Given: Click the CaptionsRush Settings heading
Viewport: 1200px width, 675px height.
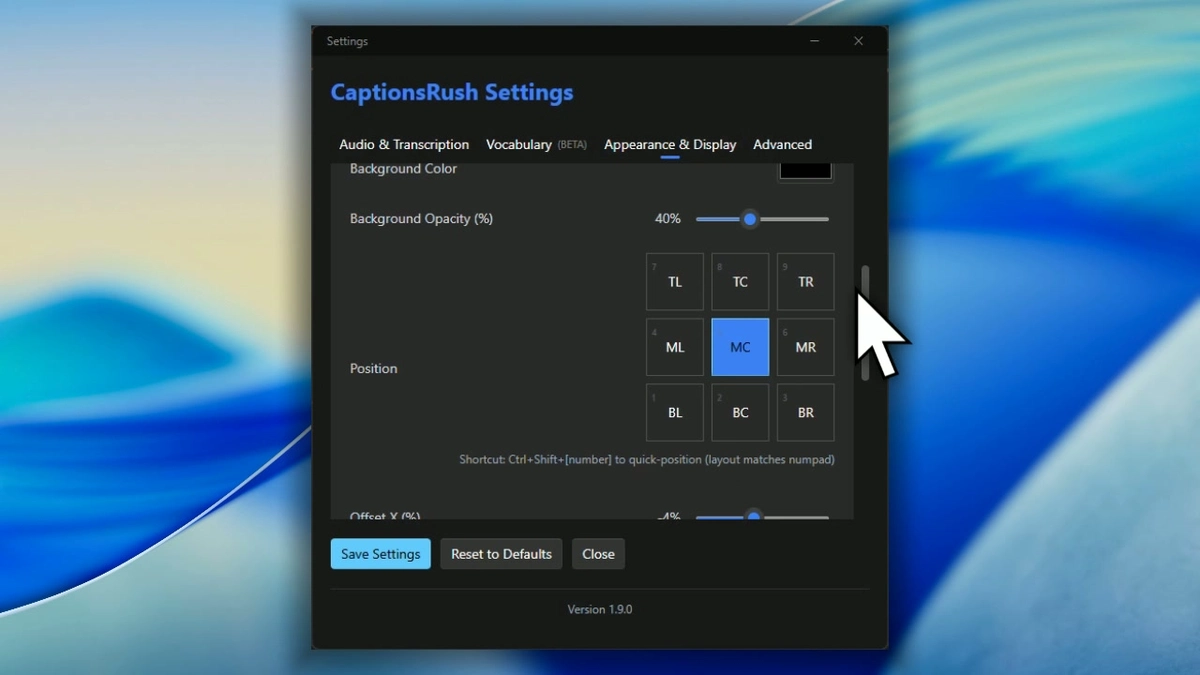Looking at the screenshot, I should point(452,93).
